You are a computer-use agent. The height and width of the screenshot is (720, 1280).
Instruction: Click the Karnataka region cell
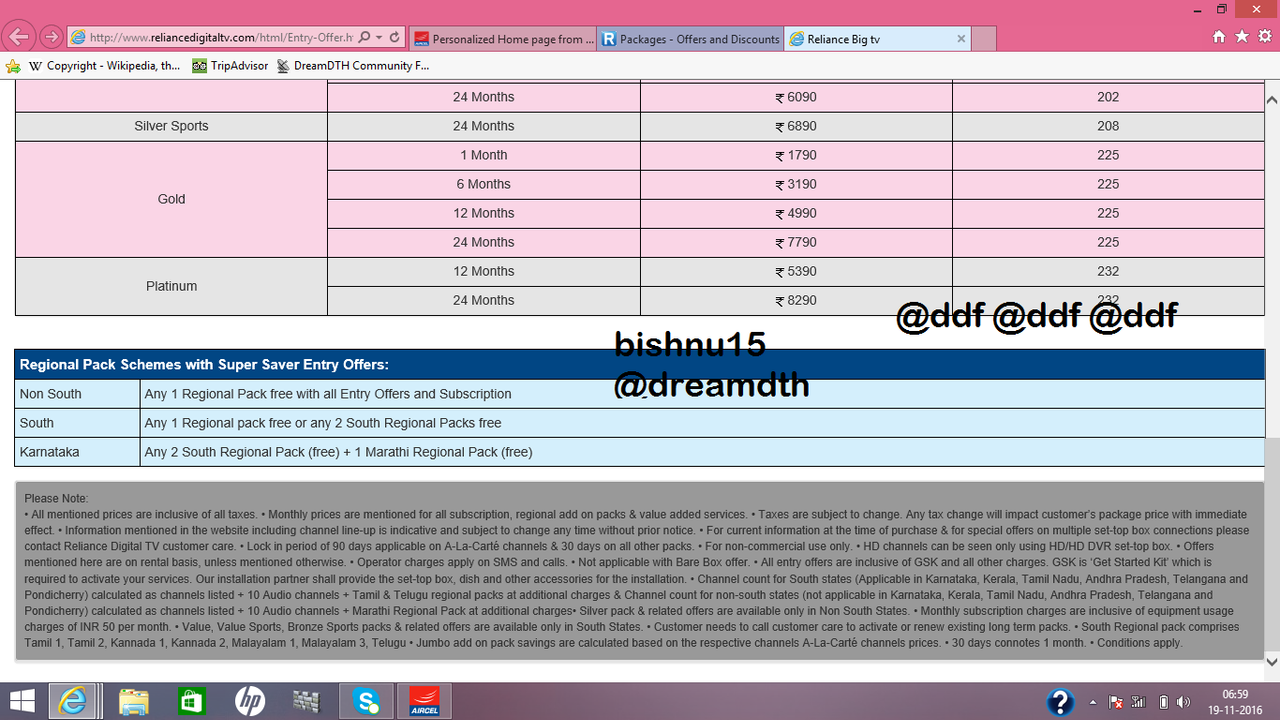click(78, 452)
